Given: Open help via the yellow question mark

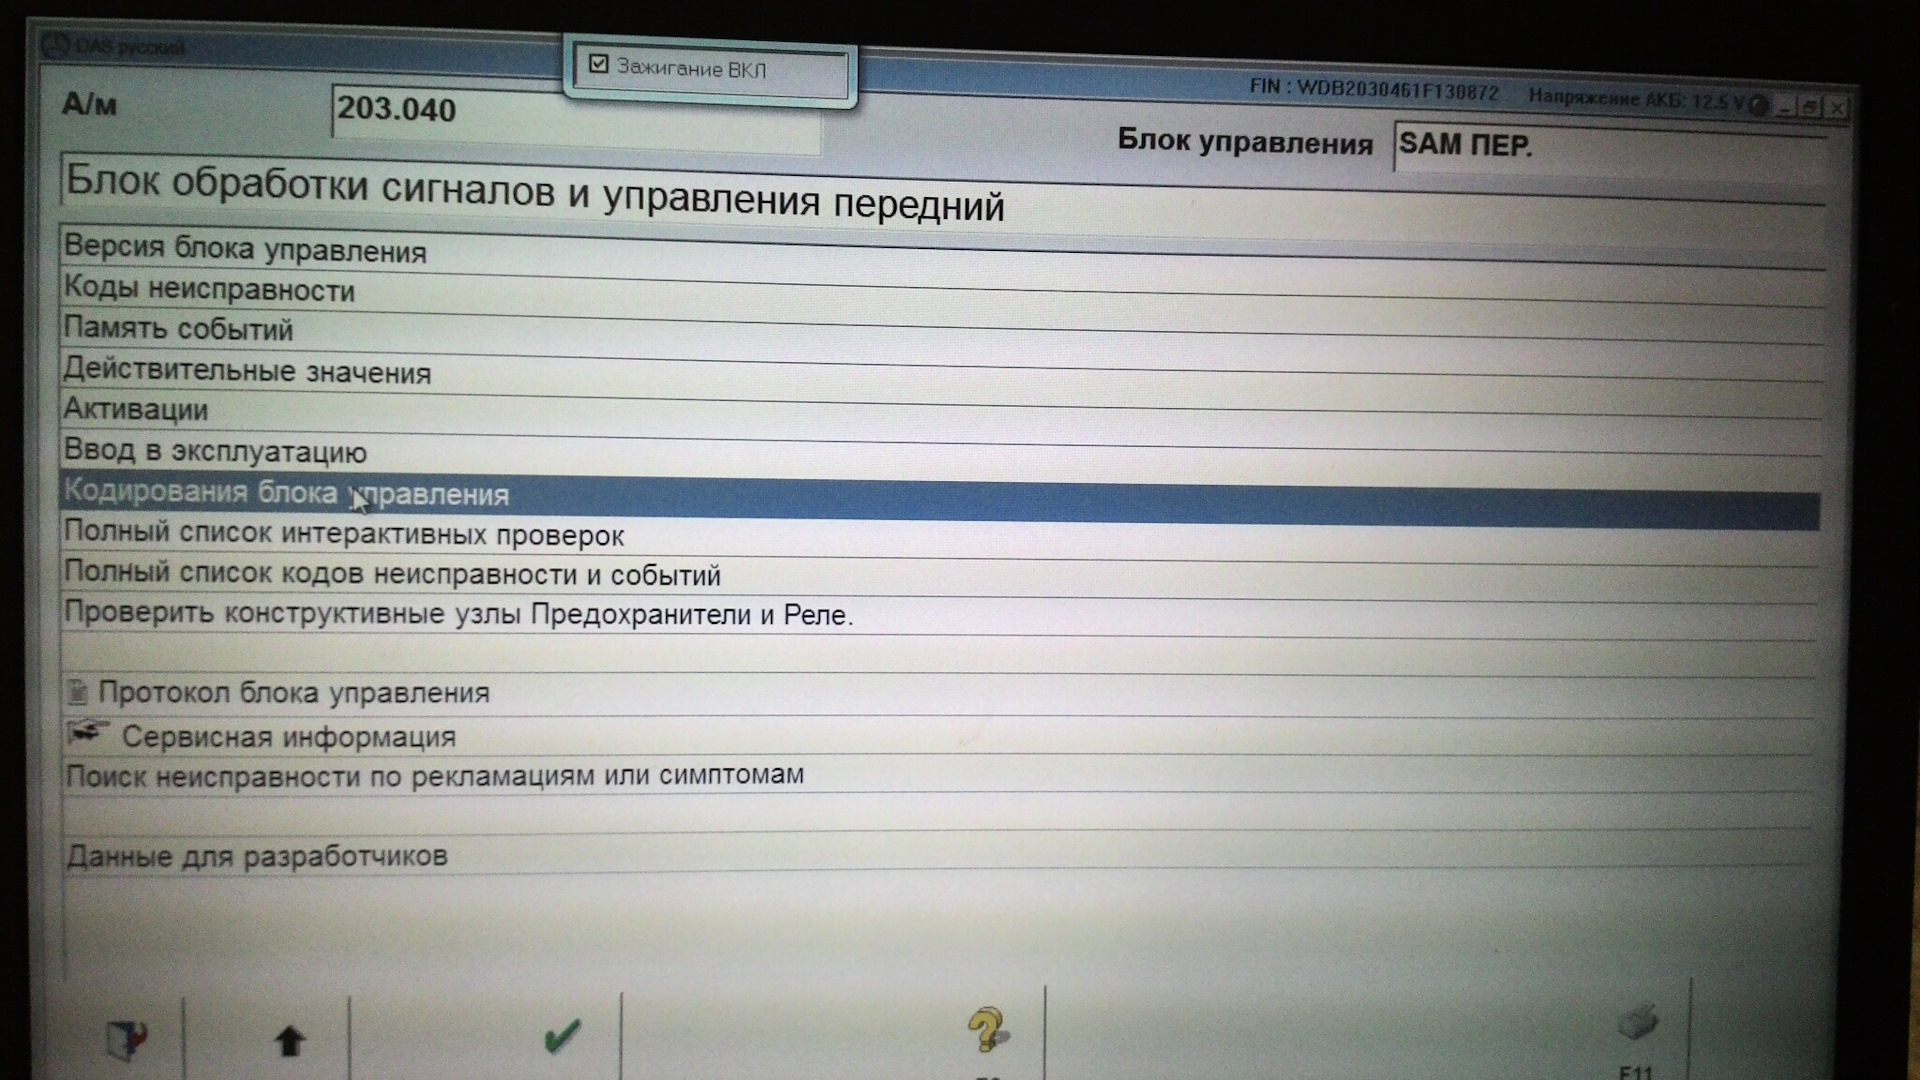Looking at the screenshot, I should coord(987,1030).
